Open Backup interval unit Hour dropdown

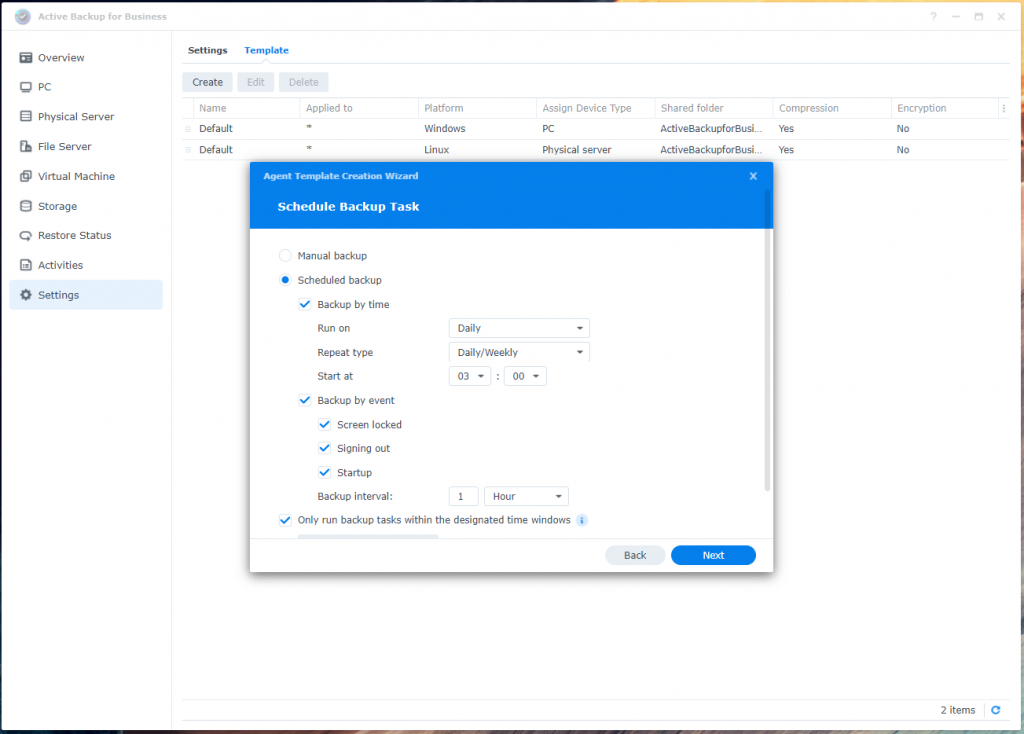526,496
